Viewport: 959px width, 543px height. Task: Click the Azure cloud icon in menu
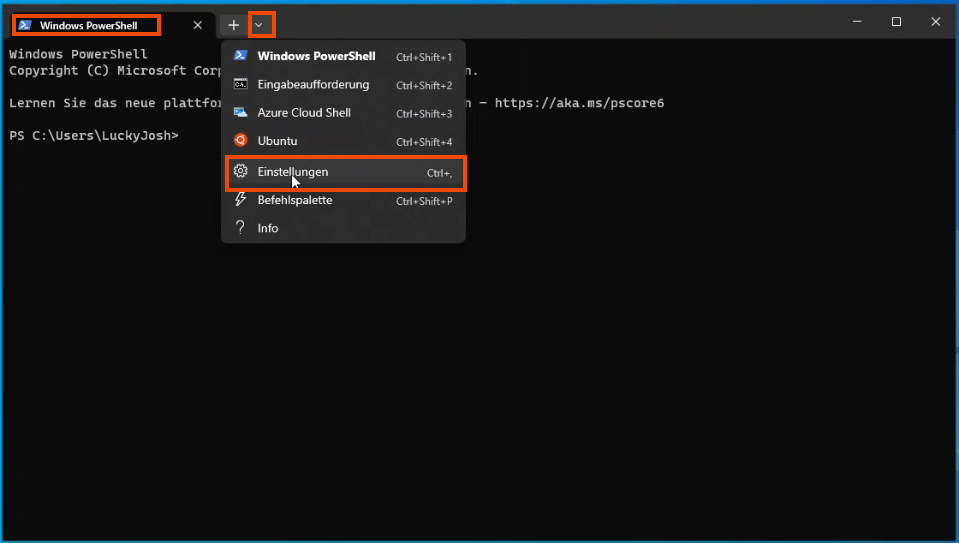click(x=240, y=112)
